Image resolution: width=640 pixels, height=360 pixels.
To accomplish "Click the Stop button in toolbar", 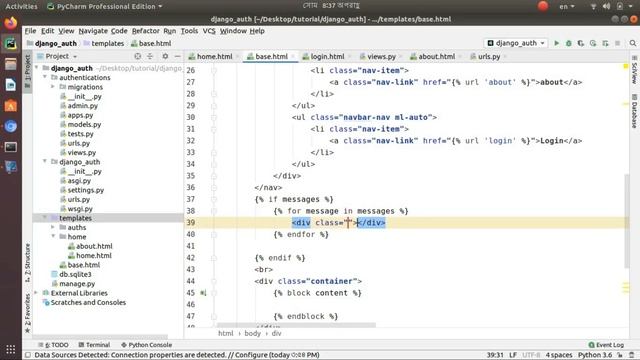I will [x=618, y=43].
